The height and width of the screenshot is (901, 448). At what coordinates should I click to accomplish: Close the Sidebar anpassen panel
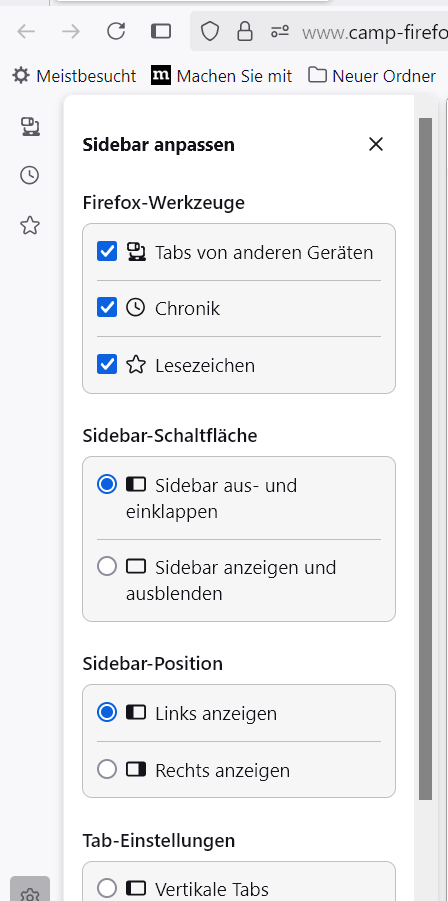(x=376, y=144)
